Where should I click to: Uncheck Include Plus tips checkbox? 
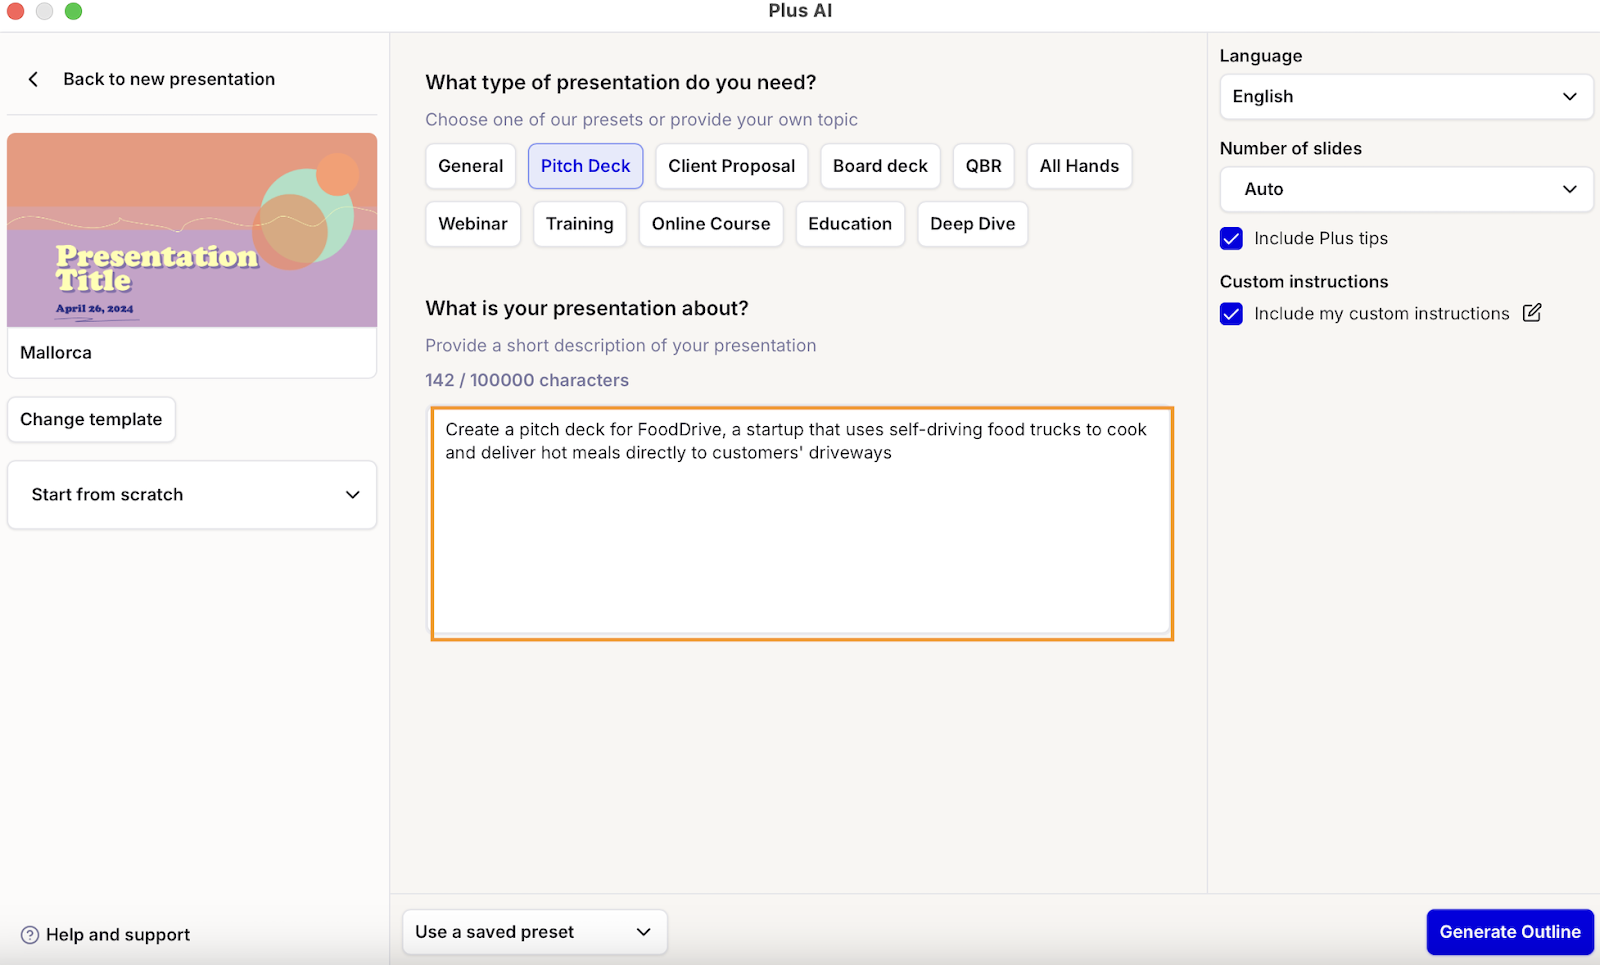click(x=1231, y=238)
